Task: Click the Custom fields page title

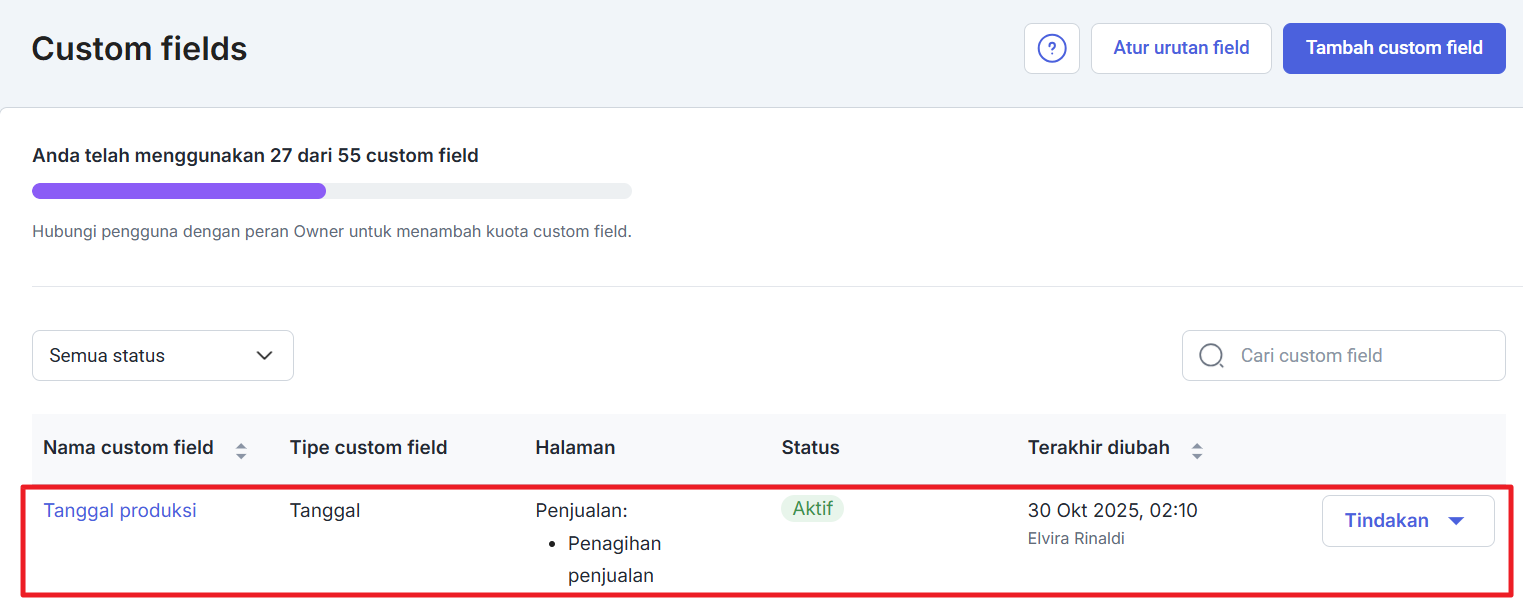Action: (139, 48)
